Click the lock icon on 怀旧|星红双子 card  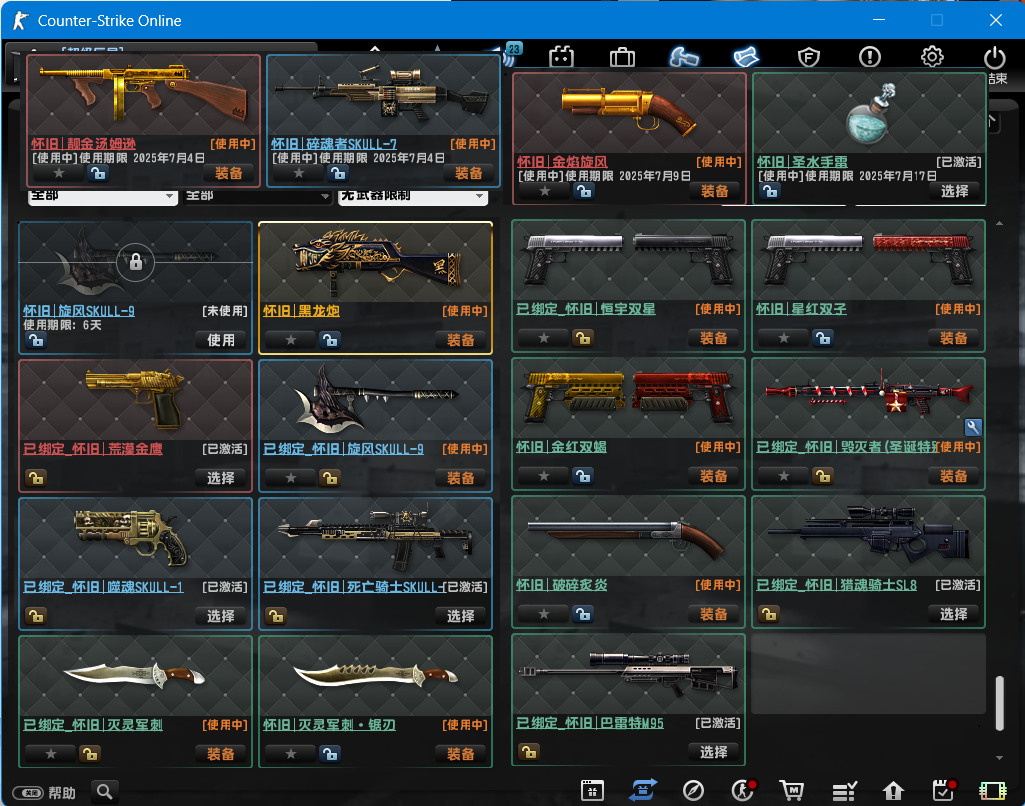(823, 338)
